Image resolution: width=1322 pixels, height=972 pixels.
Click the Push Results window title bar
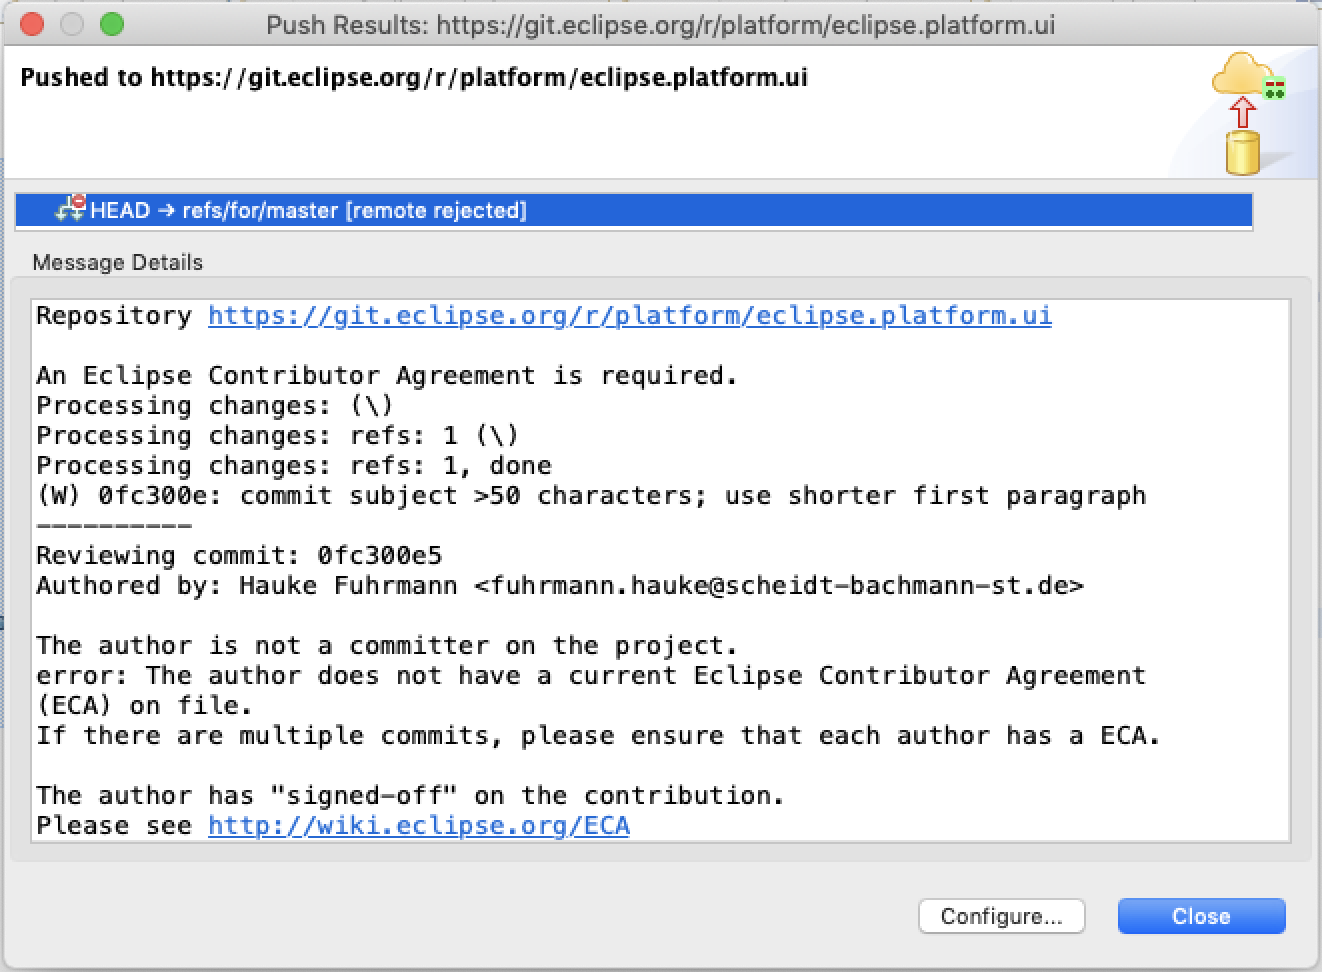click(x=660, y=25)
